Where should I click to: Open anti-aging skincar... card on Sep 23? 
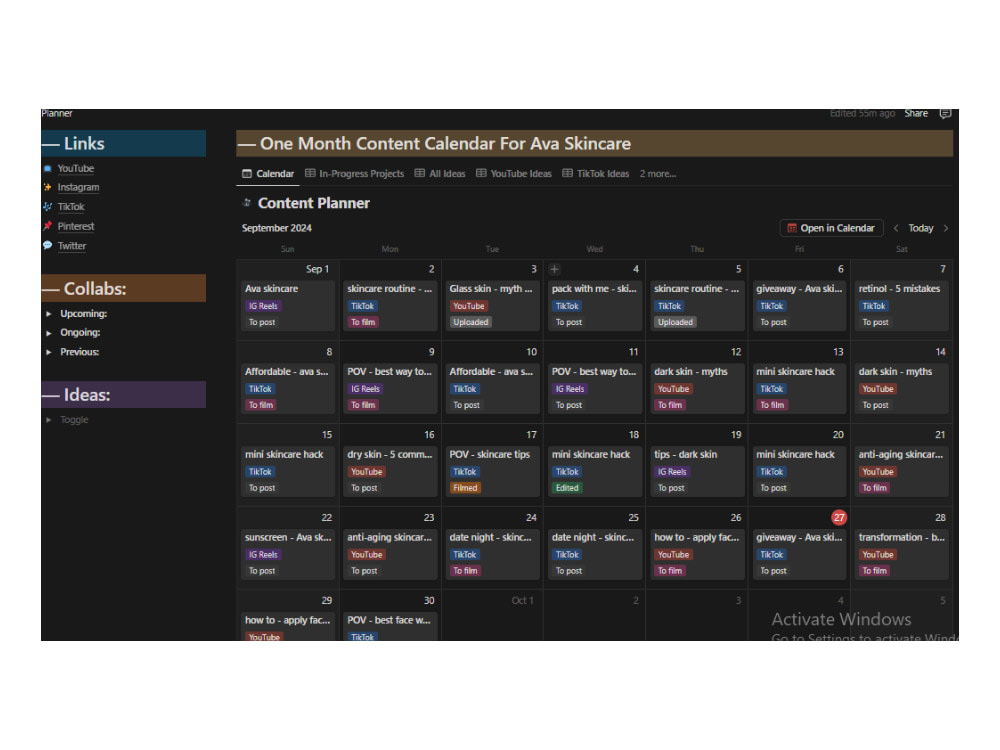tap(390, 554)
